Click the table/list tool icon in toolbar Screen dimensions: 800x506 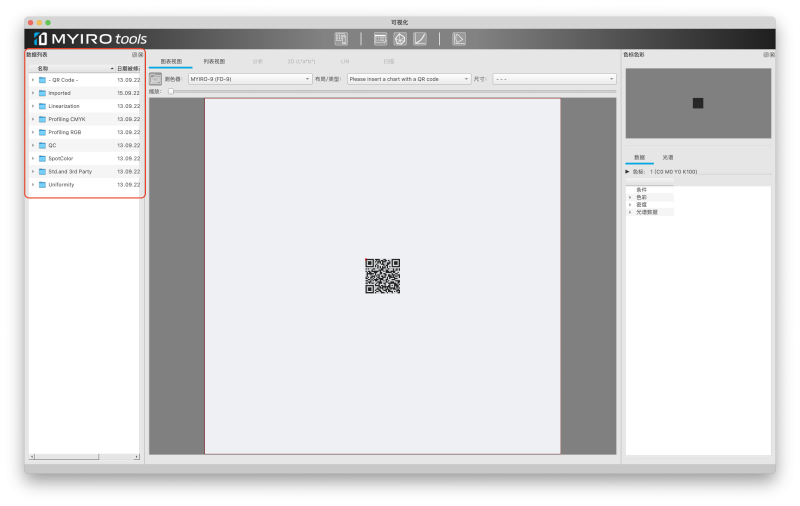click(x=380, y=39)
